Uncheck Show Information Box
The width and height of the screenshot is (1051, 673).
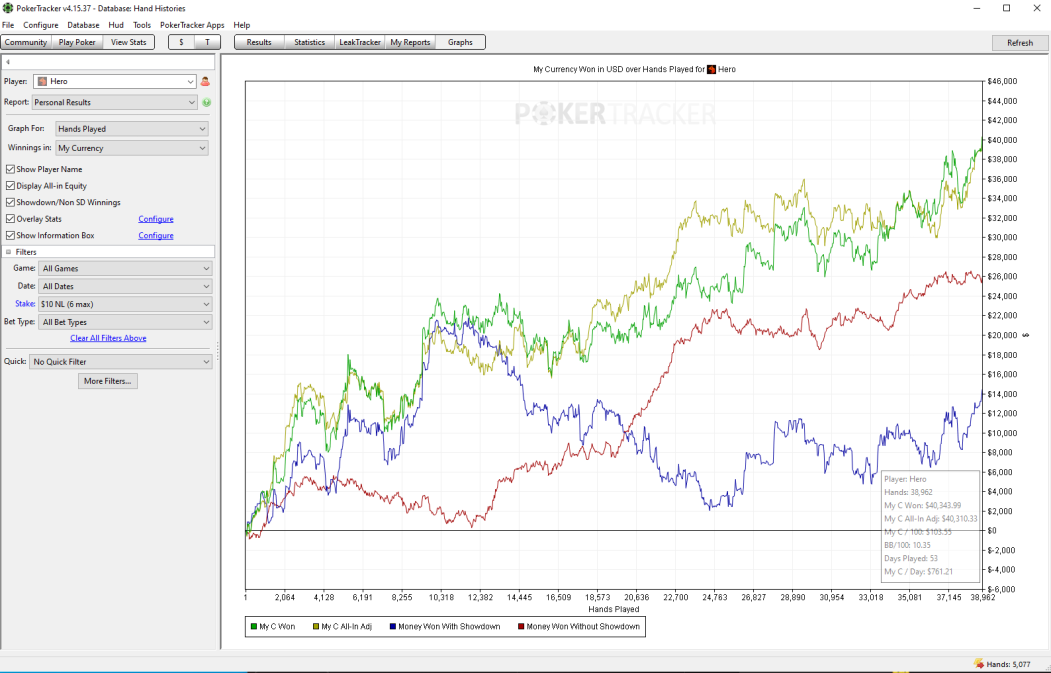pos(10,235)
